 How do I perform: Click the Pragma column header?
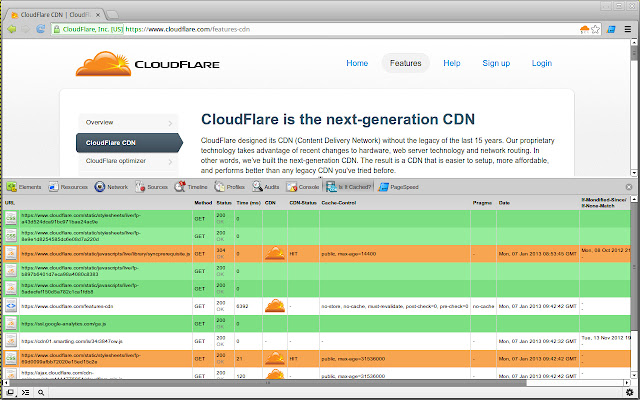pyautogui.click(x=482, y=202)
